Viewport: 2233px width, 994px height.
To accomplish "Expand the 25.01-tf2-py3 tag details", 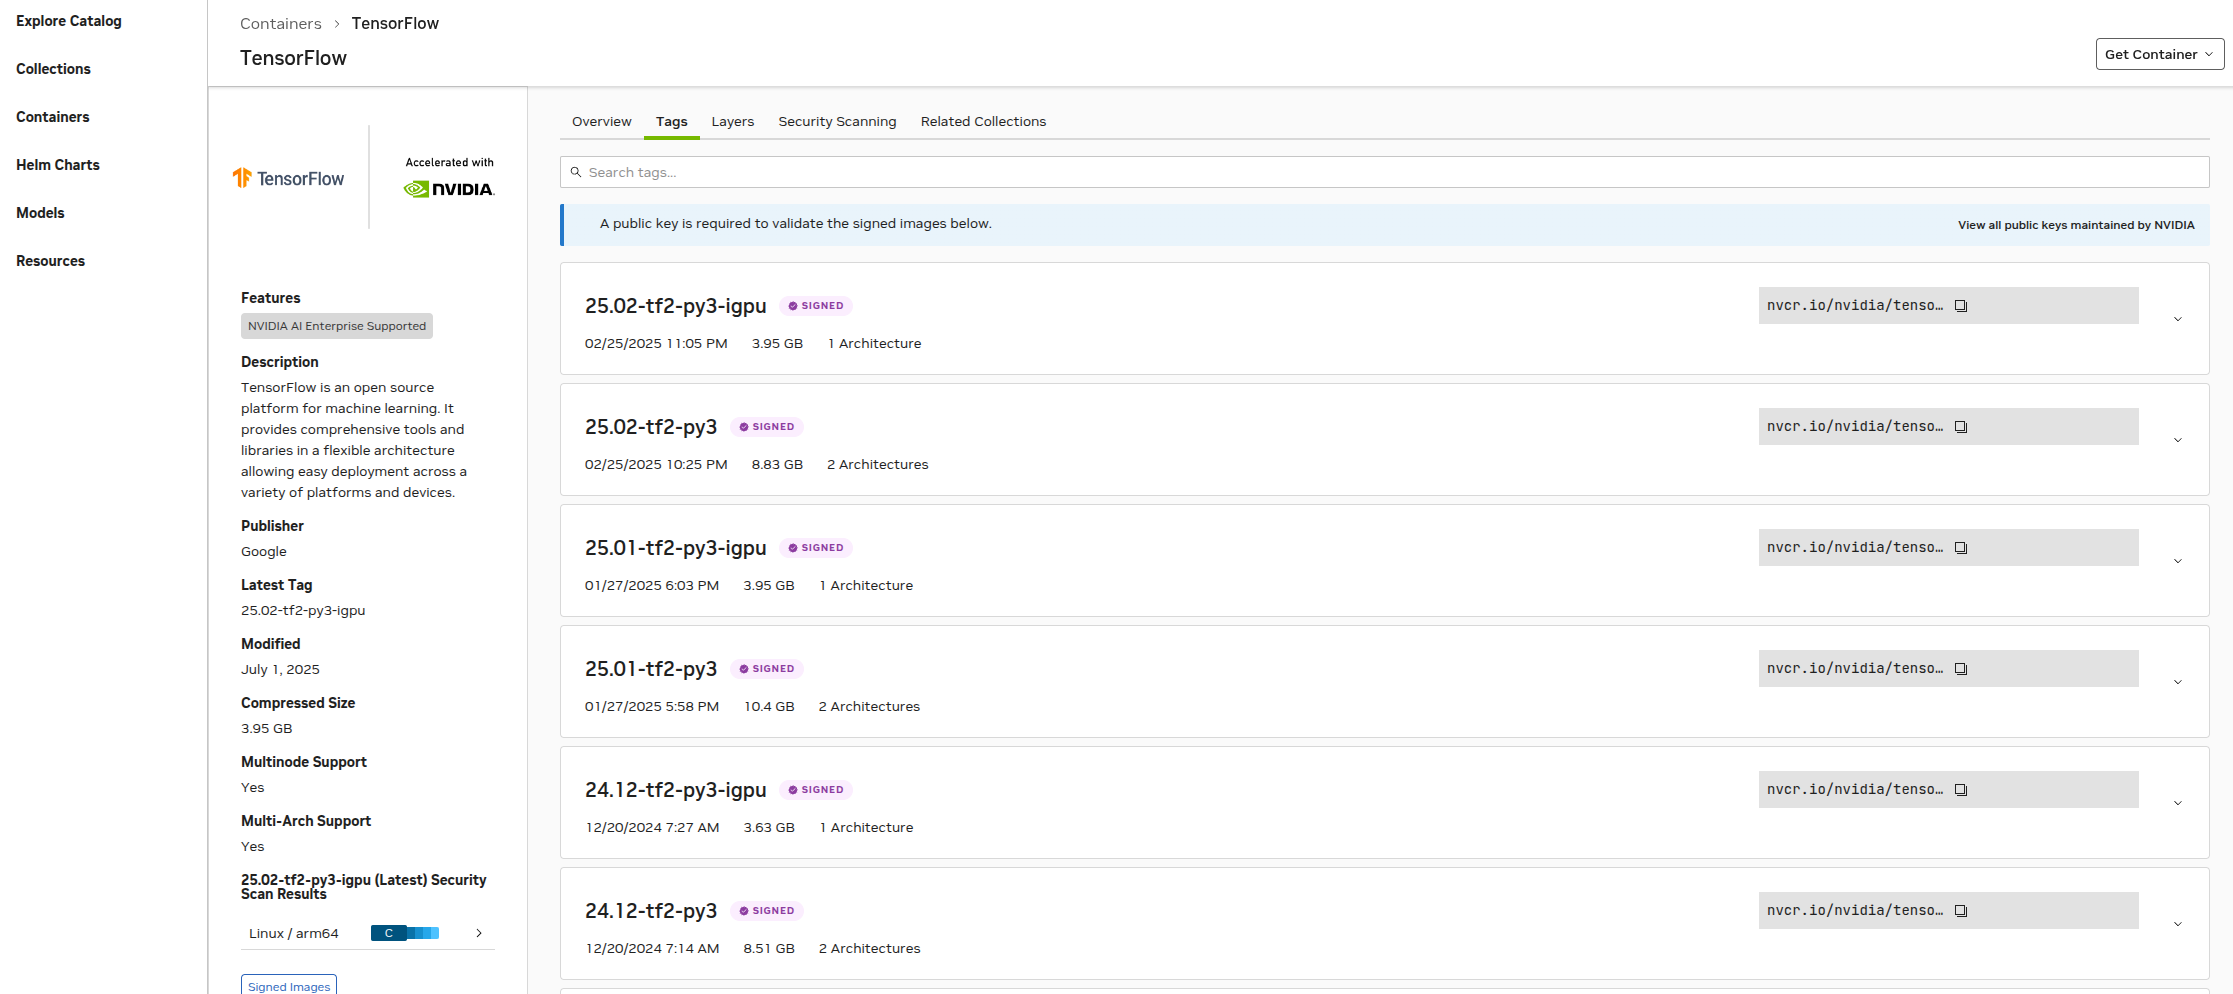I will tap(2177, 682).
